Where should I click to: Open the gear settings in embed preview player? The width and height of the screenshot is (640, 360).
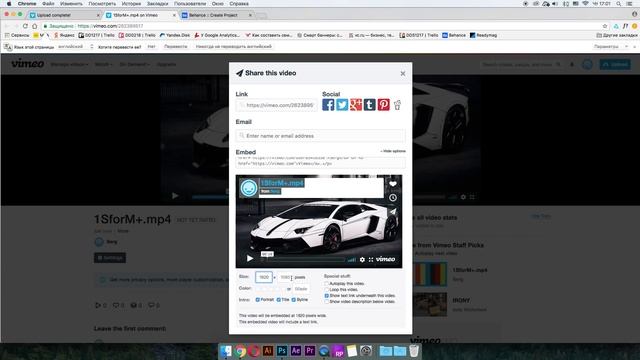[x=362, y=260]
